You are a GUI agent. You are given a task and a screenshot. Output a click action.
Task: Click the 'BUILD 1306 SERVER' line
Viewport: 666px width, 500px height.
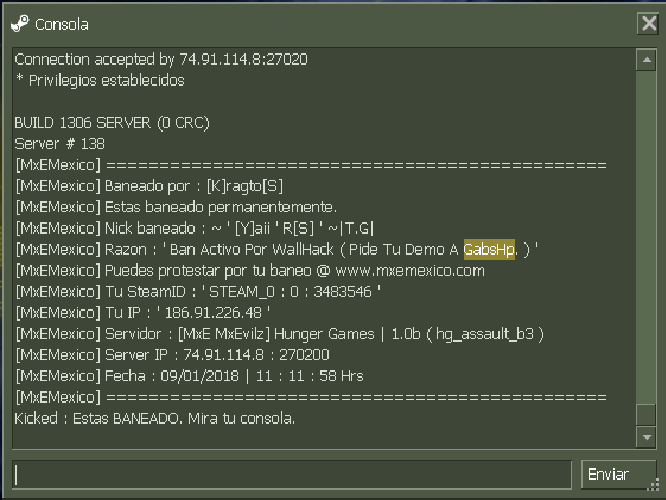(x=112, y=123)
